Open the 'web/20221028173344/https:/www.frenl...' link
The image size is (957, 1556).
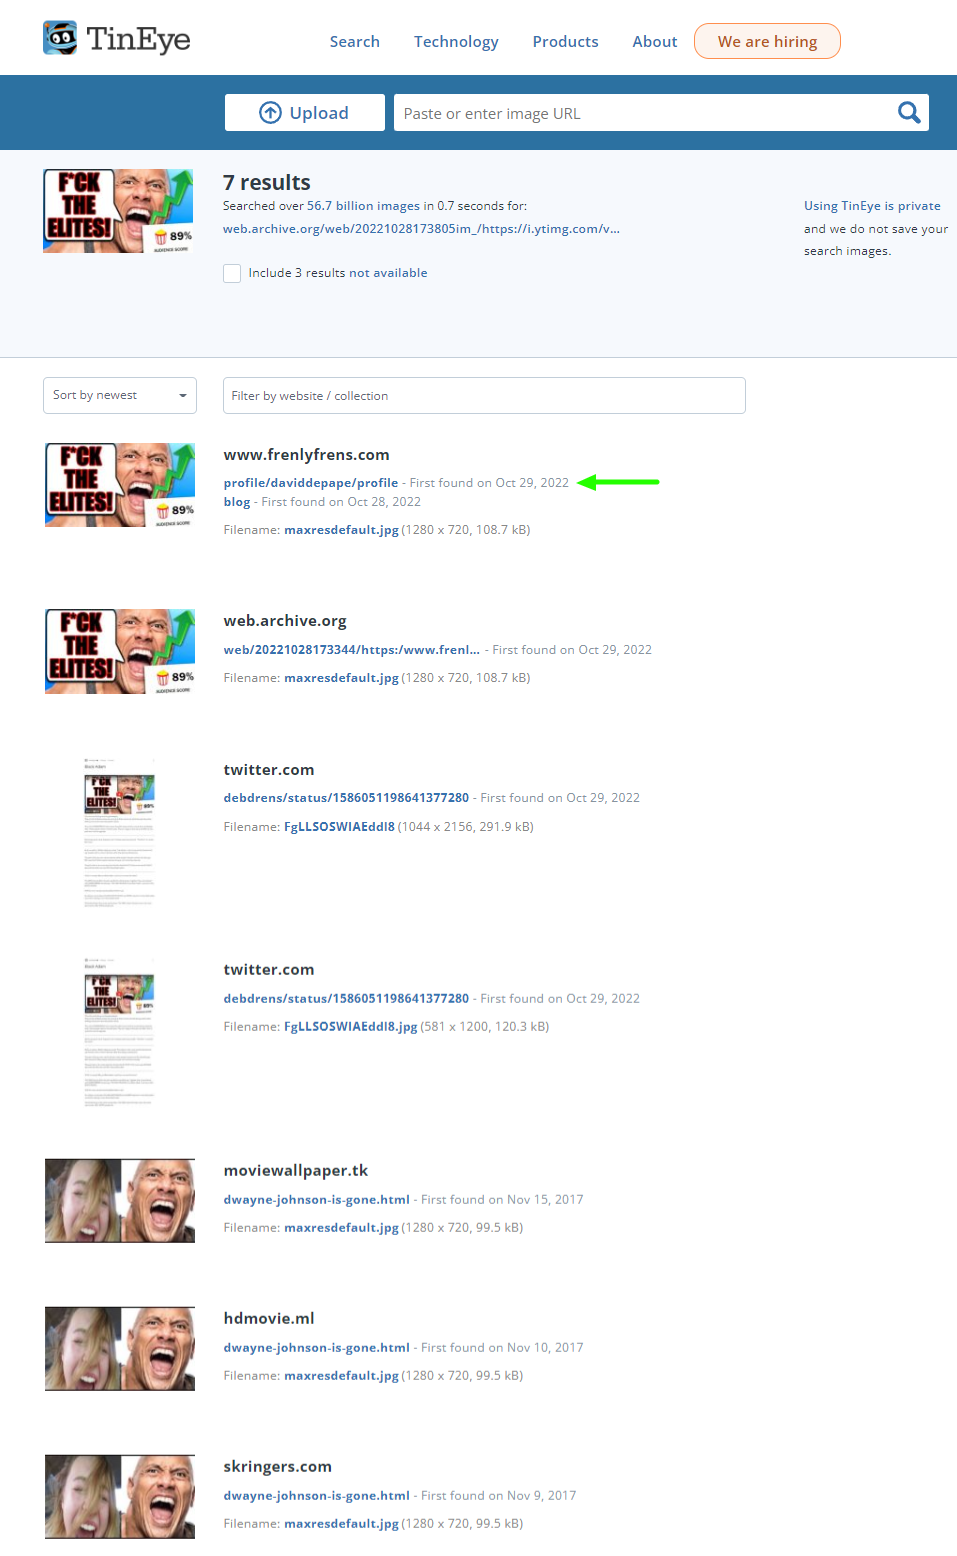(x=352, y=650)
